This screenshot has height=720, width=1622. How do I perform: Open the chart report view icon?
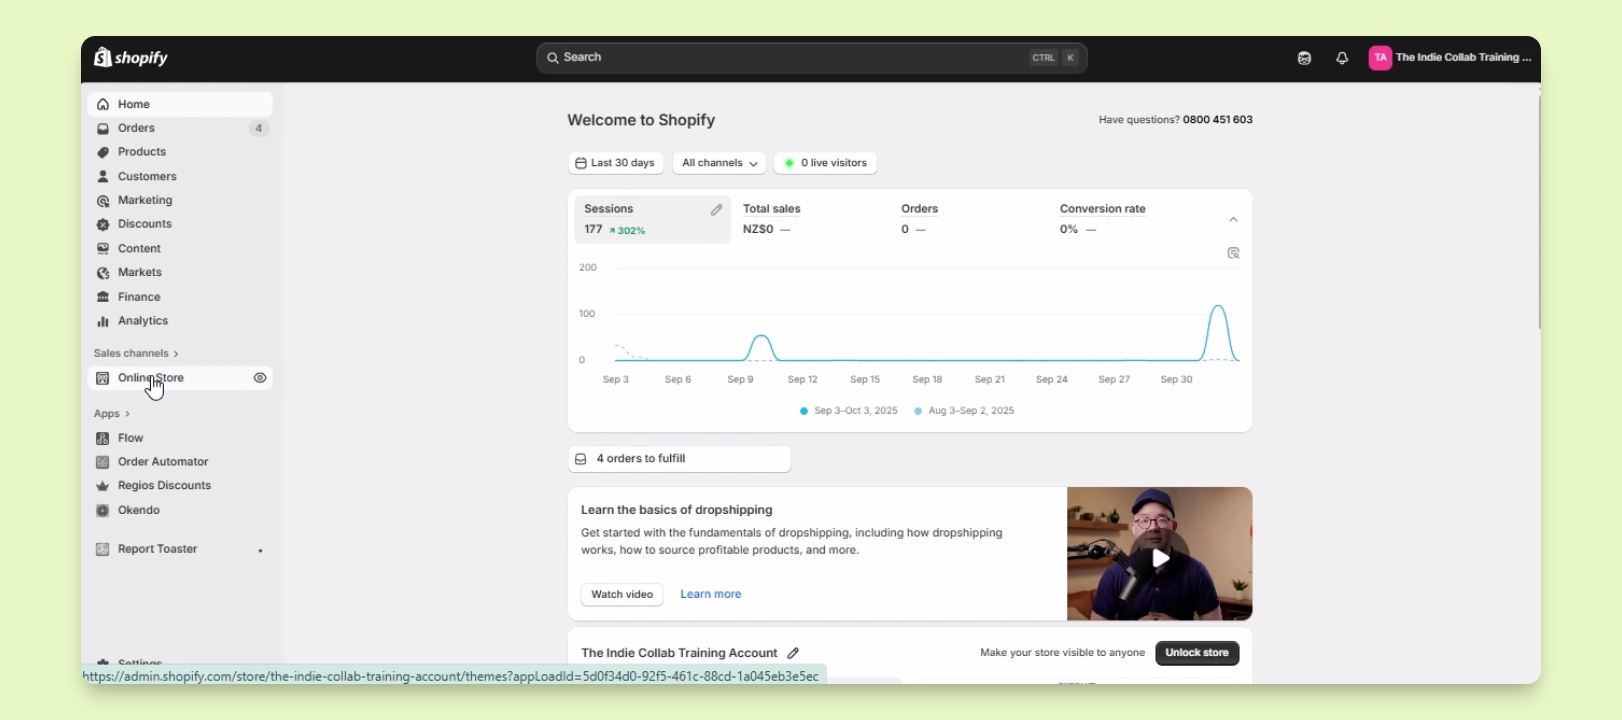[1233, 253]
